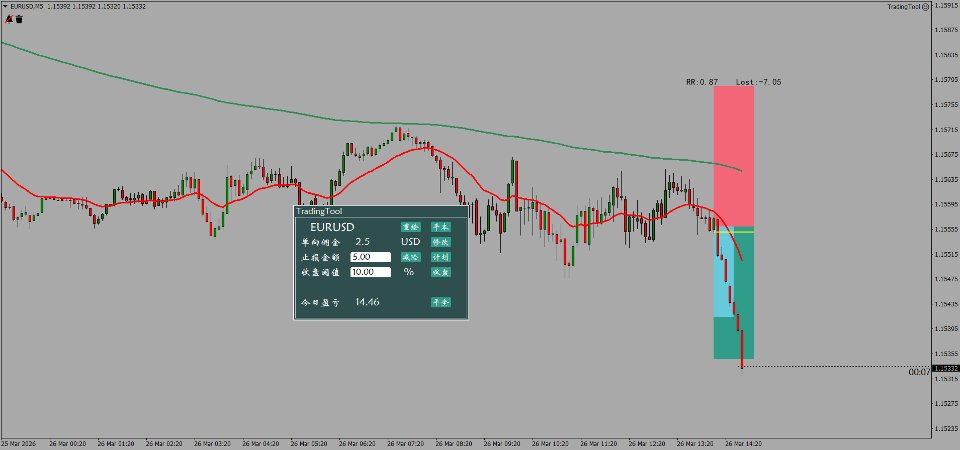
Task: Click the 止损金额 input field showing 5.00
Action: tap(370, 257)
